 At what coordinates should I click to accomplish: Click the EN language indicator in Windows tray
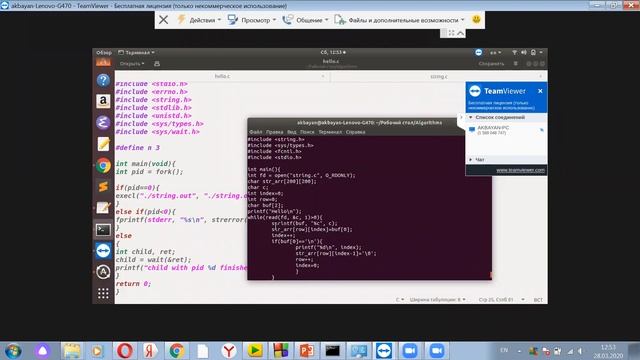(504, 350)
